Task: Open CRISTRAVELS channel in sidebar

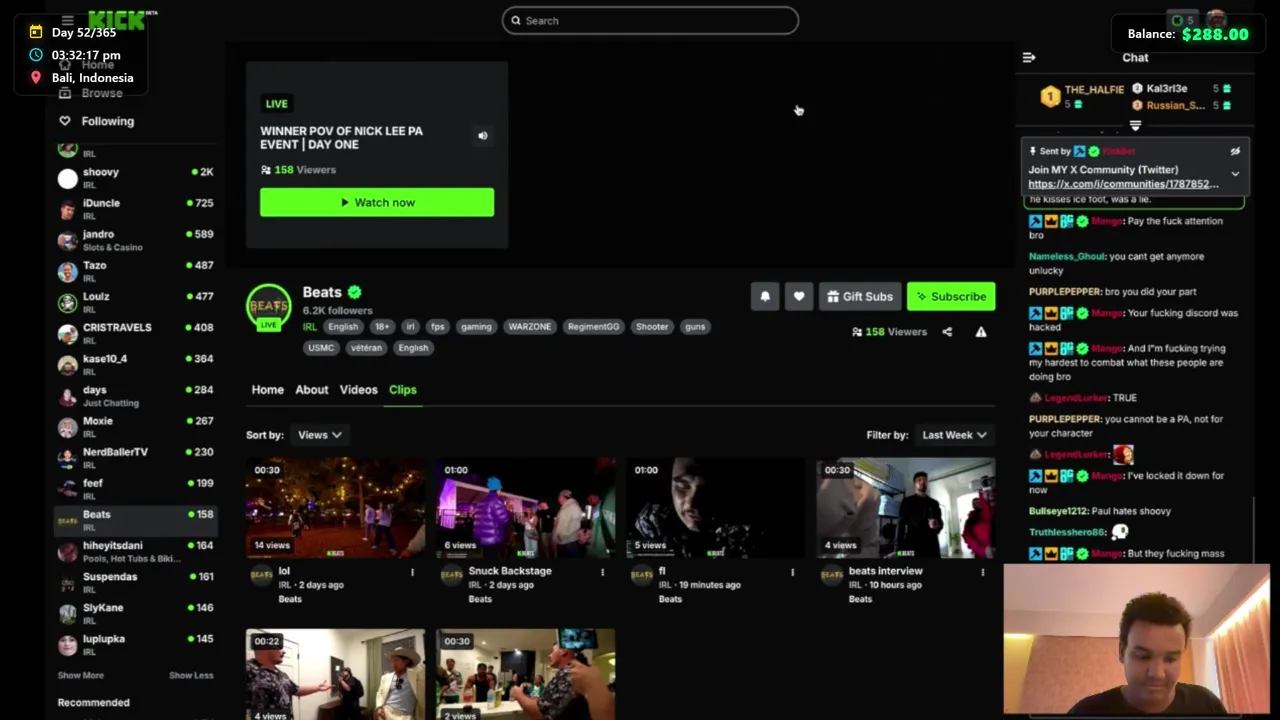Action: (x=135, y=333)
